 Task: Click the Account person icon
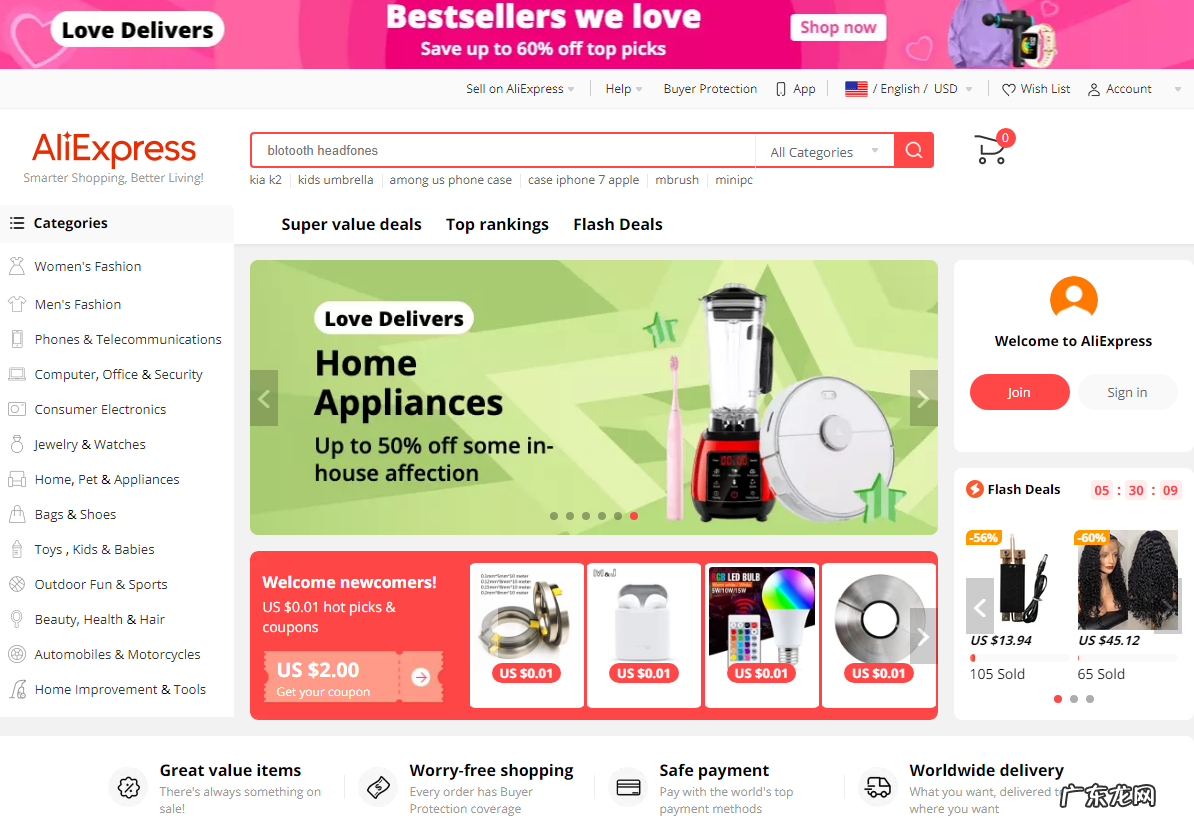point(1093,89)
